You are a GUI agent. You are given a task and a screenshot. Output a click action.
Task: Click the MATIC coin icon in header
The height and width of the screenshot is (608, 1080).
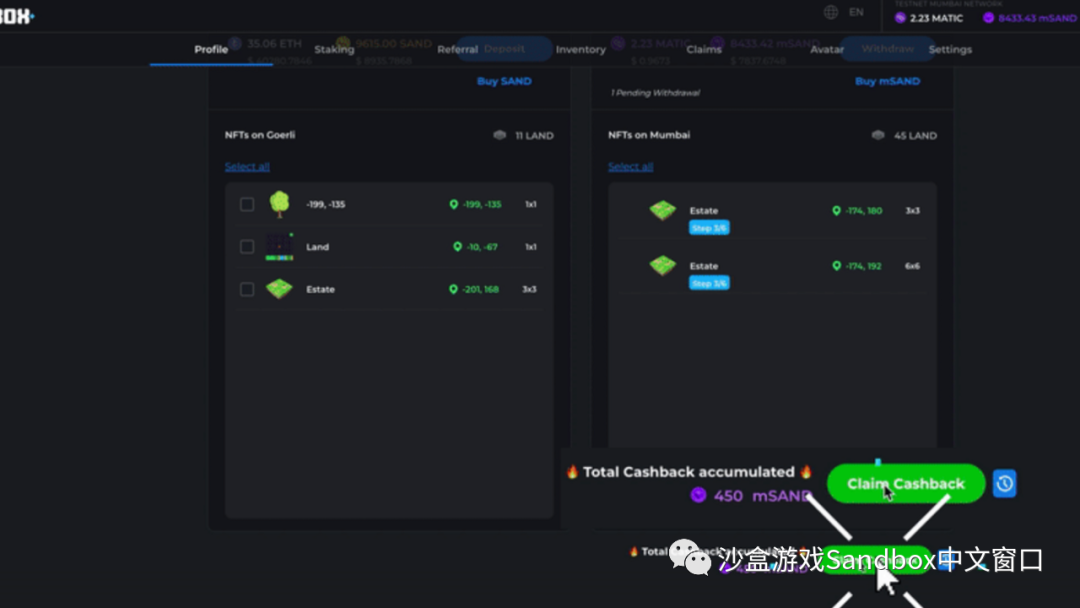pyautogui.click(x=900, y=18)
